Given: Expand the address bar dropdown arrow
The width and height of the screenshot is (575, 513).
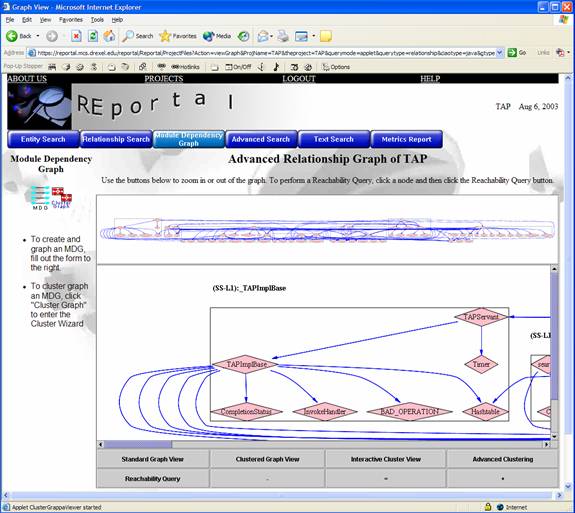Looking at the screenshot, I should pyautogui.click(x=499, y=53).
